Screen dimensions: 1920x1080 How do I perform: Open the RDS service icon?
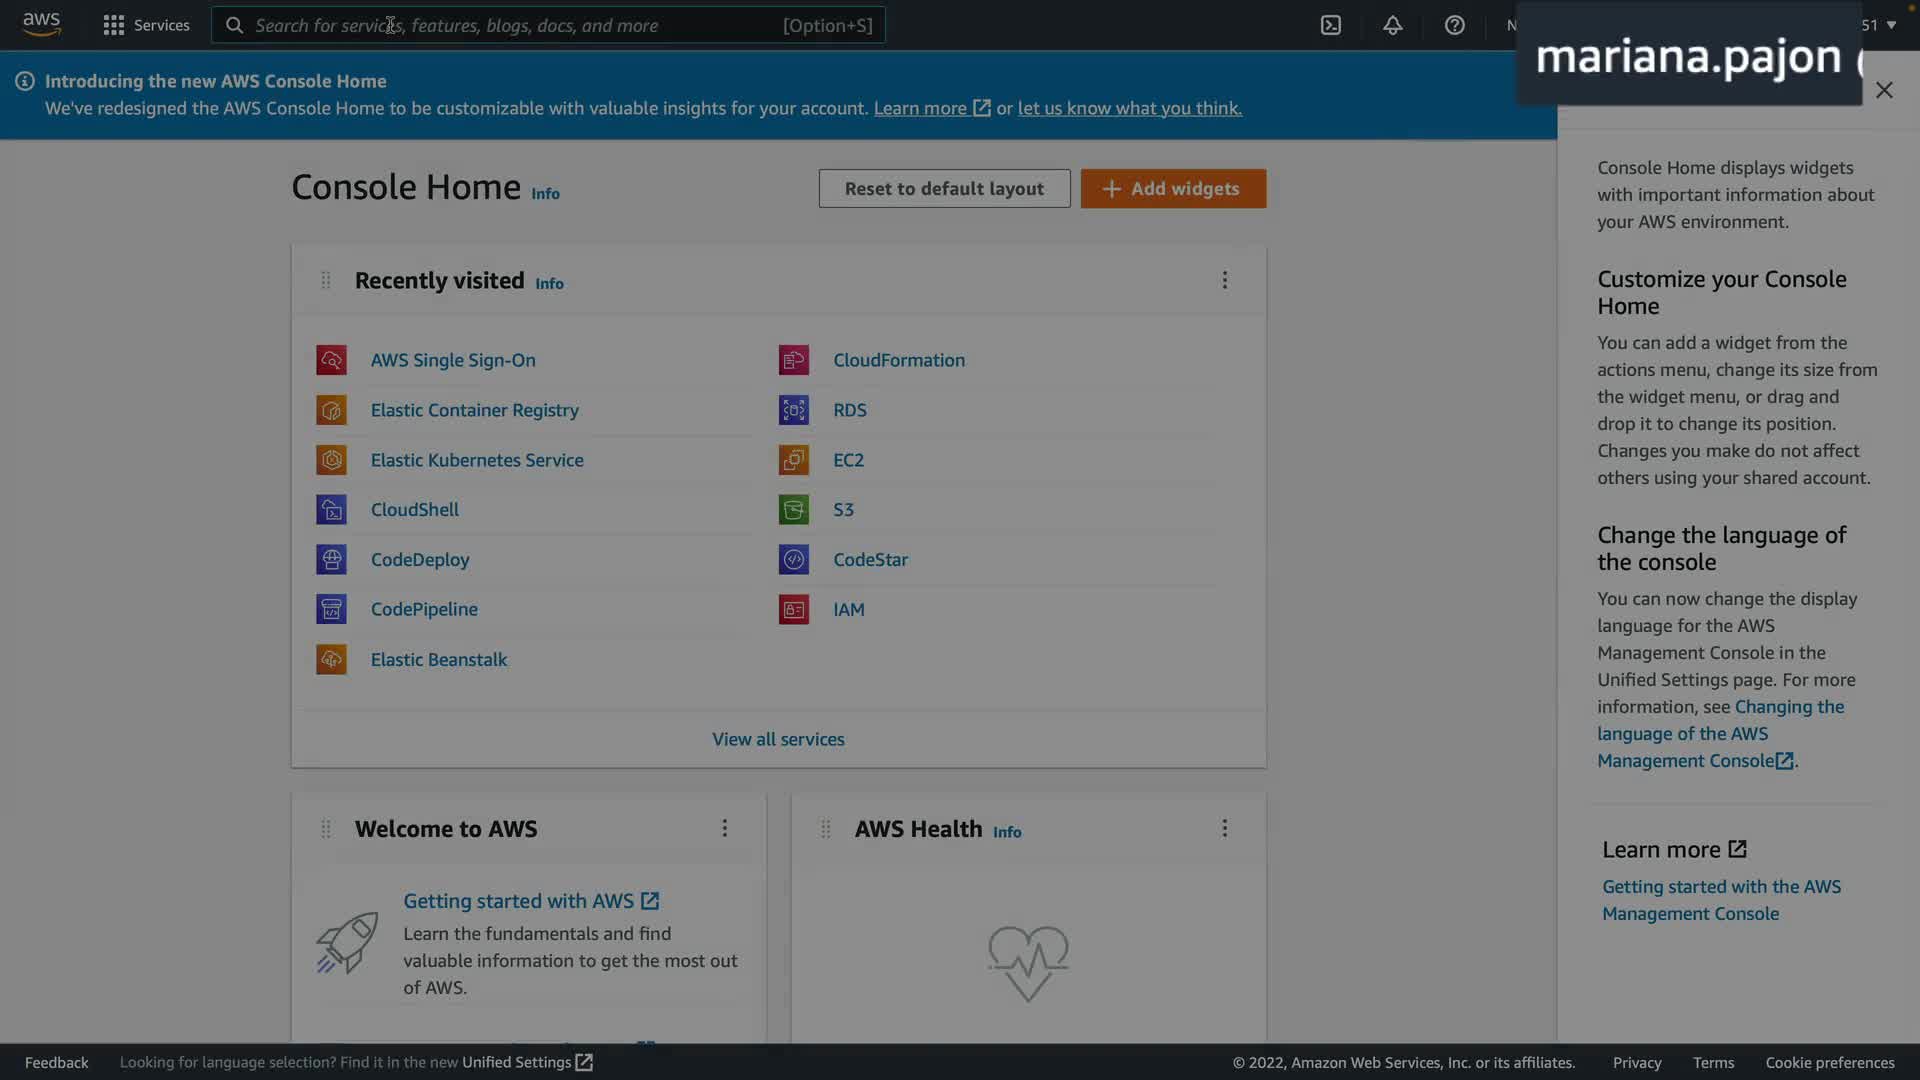click(794, 410)
